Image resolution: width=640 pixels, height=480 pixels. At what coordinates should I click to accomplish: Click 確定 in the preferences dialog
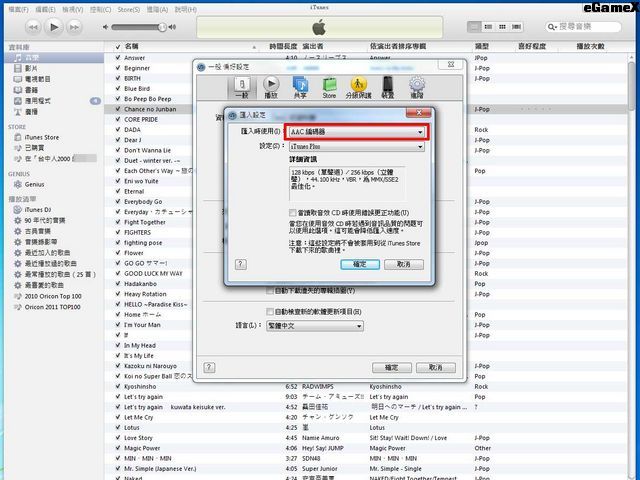point(392,367)
